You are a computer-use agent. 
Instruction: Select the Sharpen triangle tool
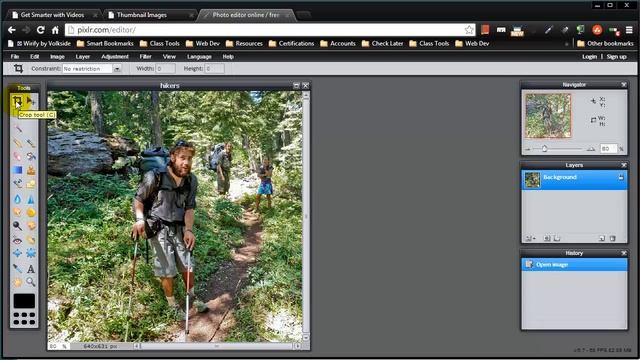[31, 199]
